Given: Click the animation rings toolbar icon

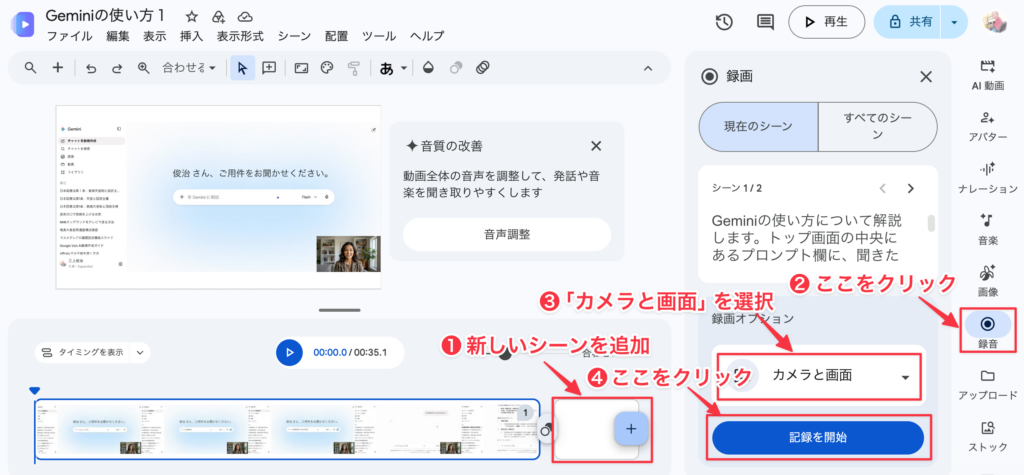Looking at the screenshot, I should point(483,68).
